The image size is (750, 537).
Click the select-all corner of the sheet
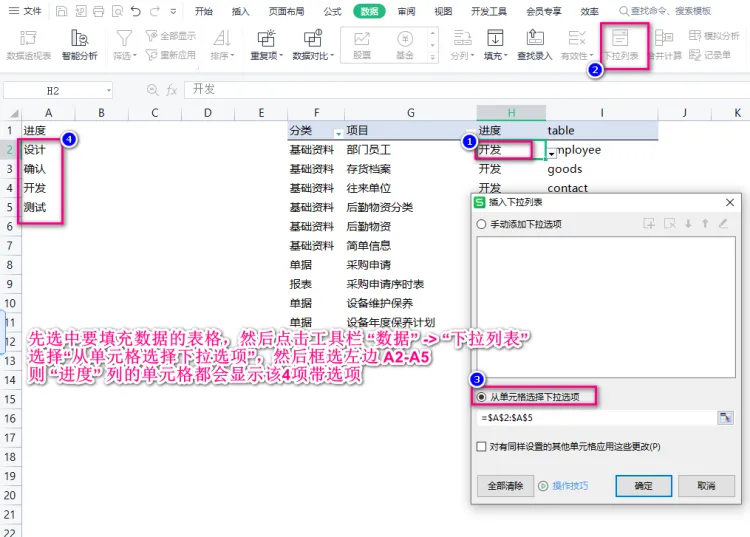point(14,113)
